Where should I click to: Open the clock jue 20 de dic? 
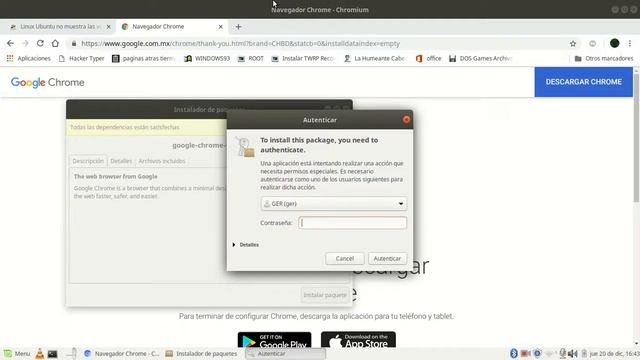click(x=614, y=354)
